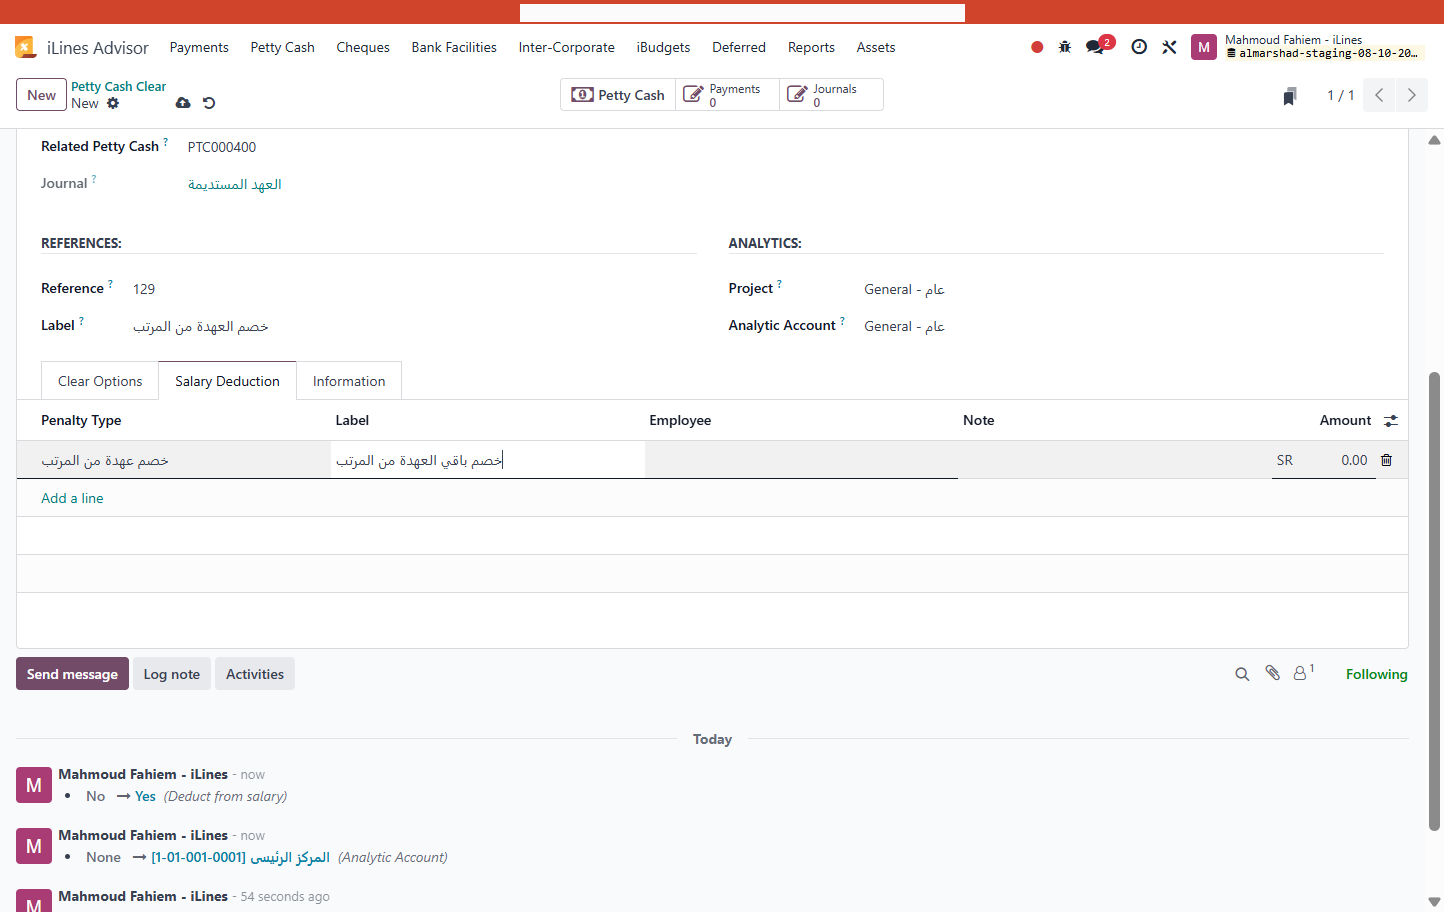Click Send message button

[x=72, y=674]
